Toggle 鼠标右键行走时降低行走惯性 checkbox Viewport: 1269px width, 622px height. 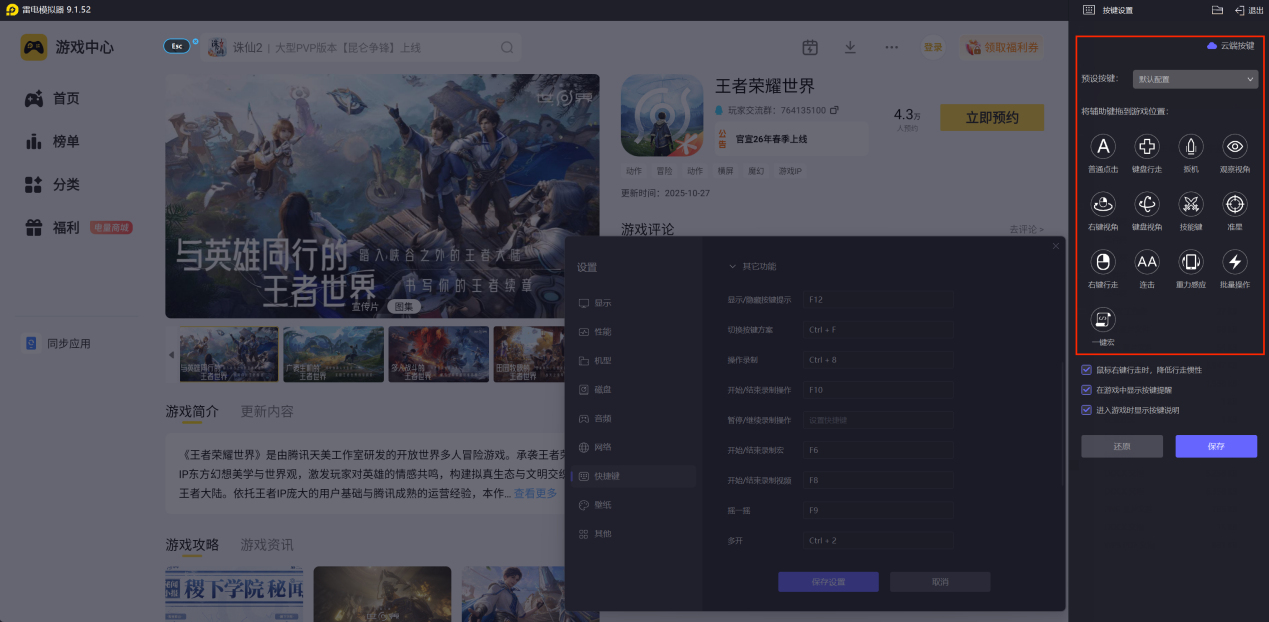click(x=1087, y=370)
